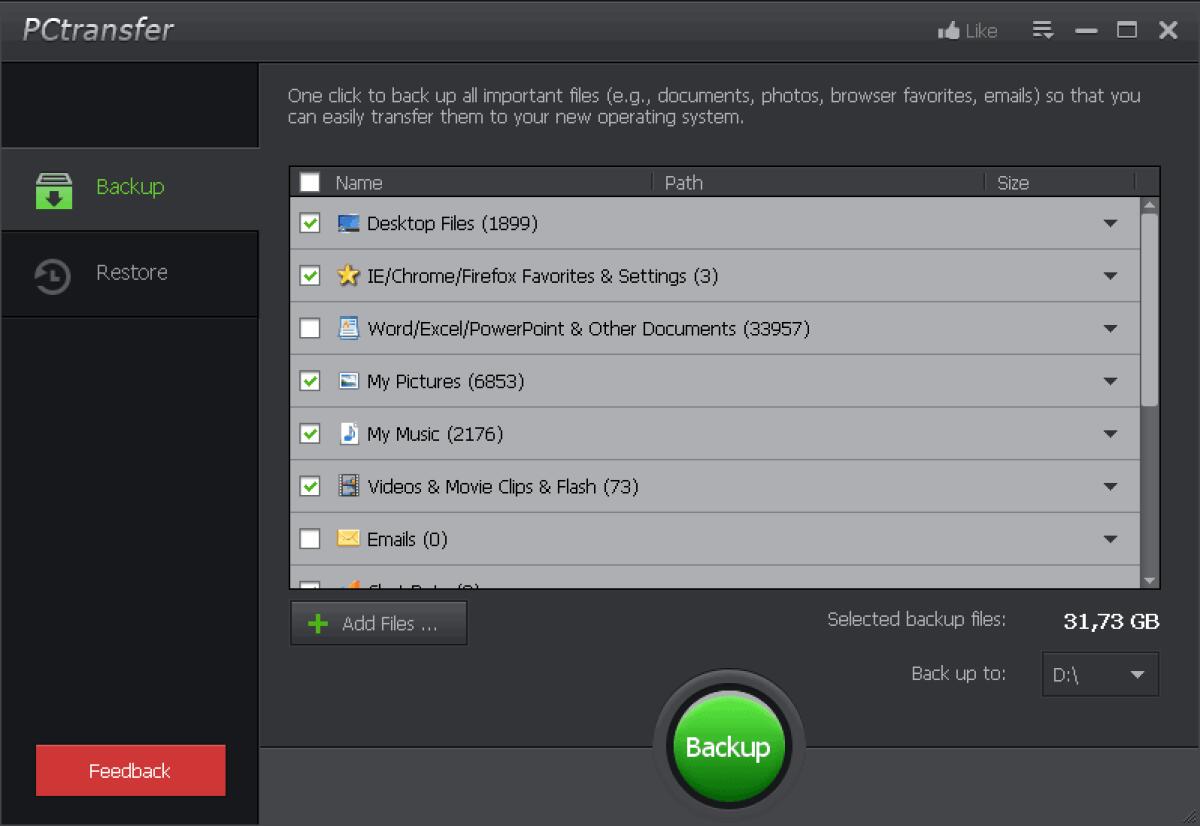Uncheck the Desktop Files checkbox
The image size is (1200, 826).
310,223
